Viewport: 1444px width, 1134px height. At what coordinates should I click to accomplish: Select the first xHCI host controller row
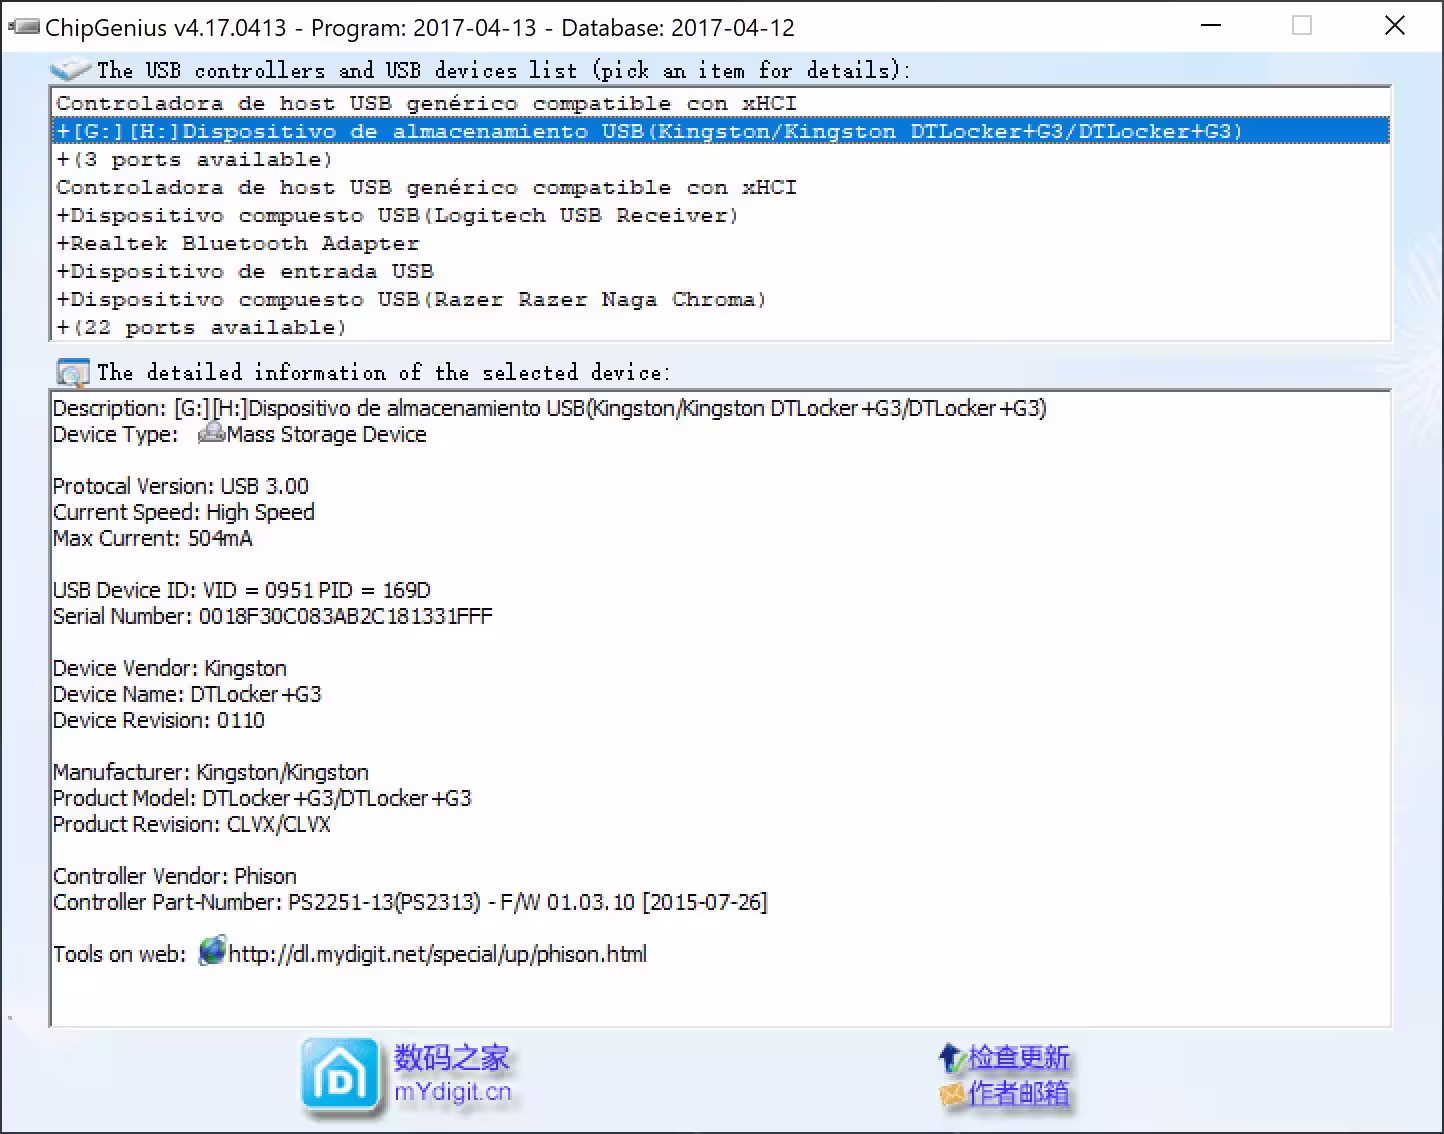720,103
